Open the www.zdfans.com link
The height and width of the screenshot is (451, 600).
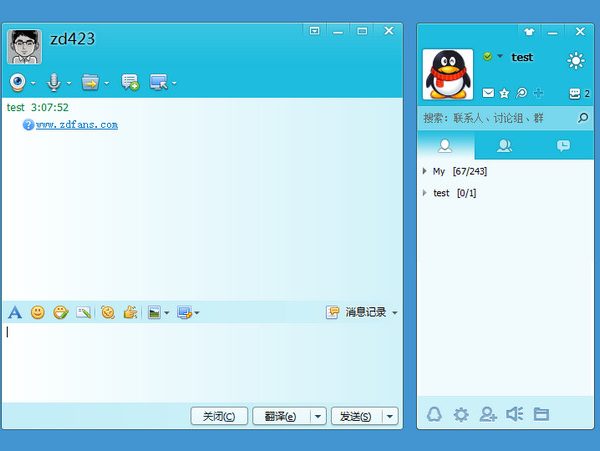click(77, 125)
